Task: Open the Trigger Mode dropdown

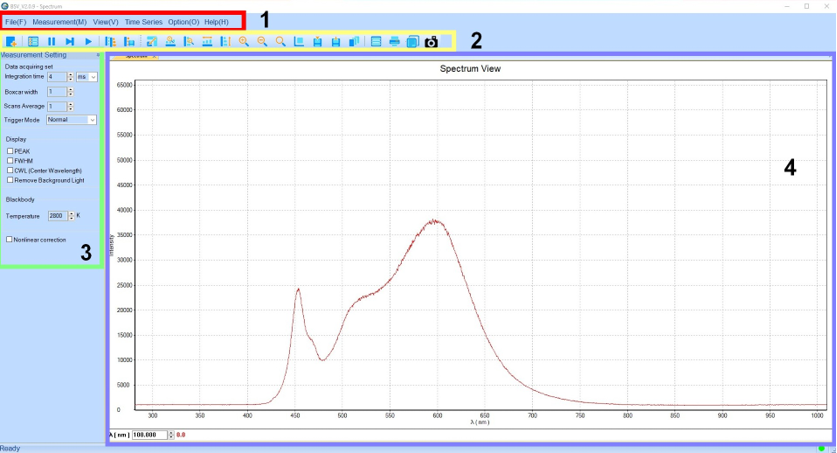Action: pyautogui.click(x=92, y=120)
